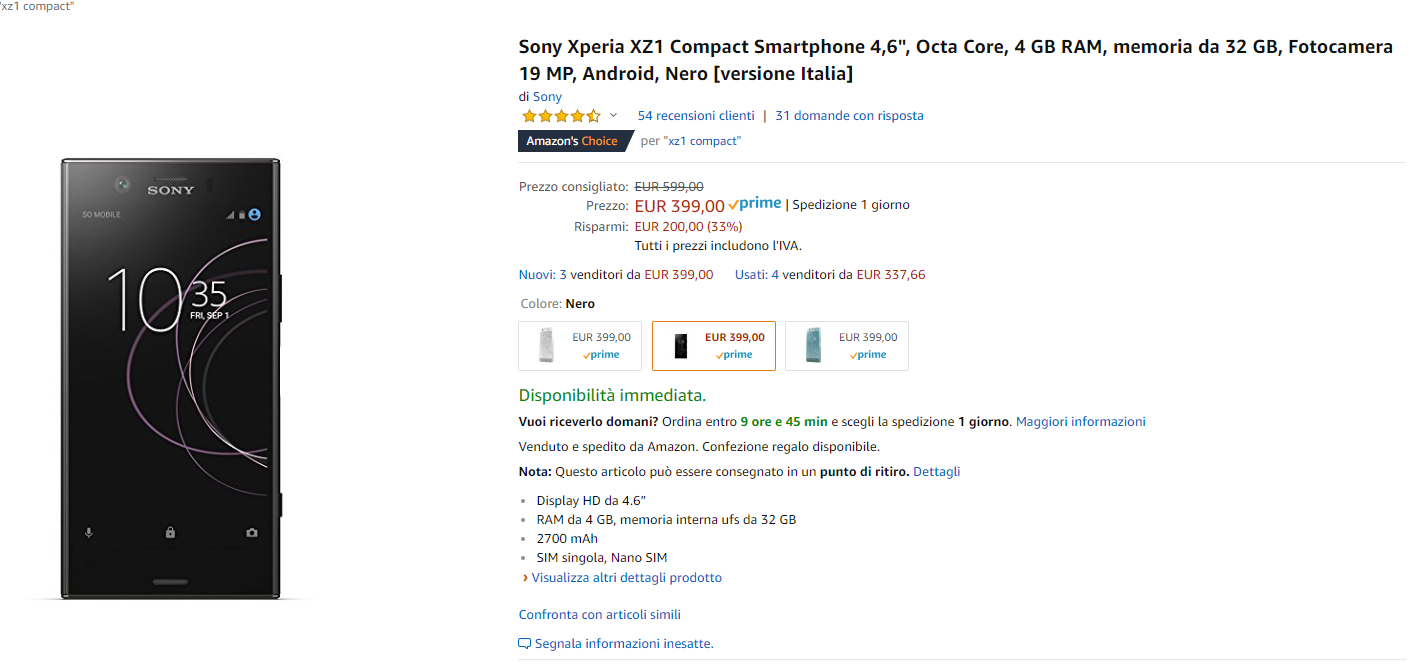The image size is (1419, 666).
Task: Select the black color variant swatch
Action: pos(713,346)
